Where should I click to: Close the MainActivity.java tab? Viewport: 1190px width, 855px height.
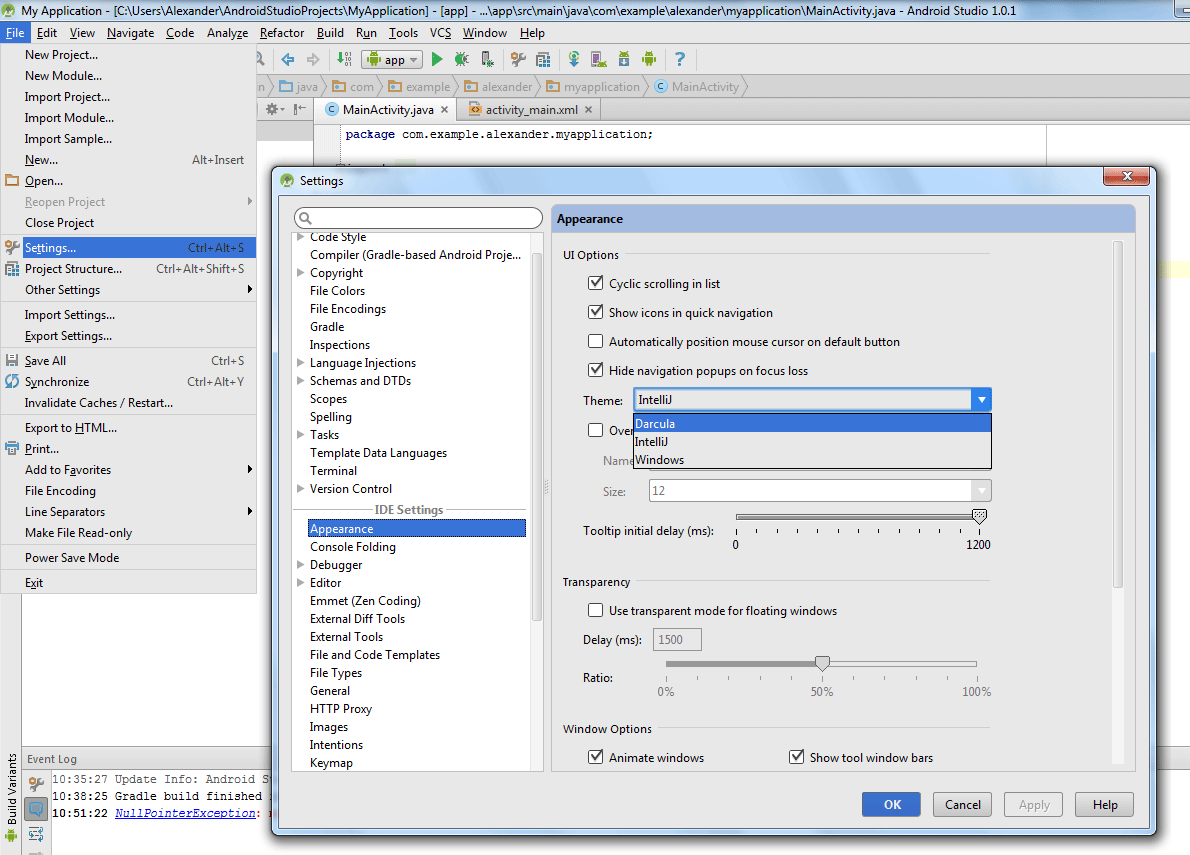tap(444, 110)
